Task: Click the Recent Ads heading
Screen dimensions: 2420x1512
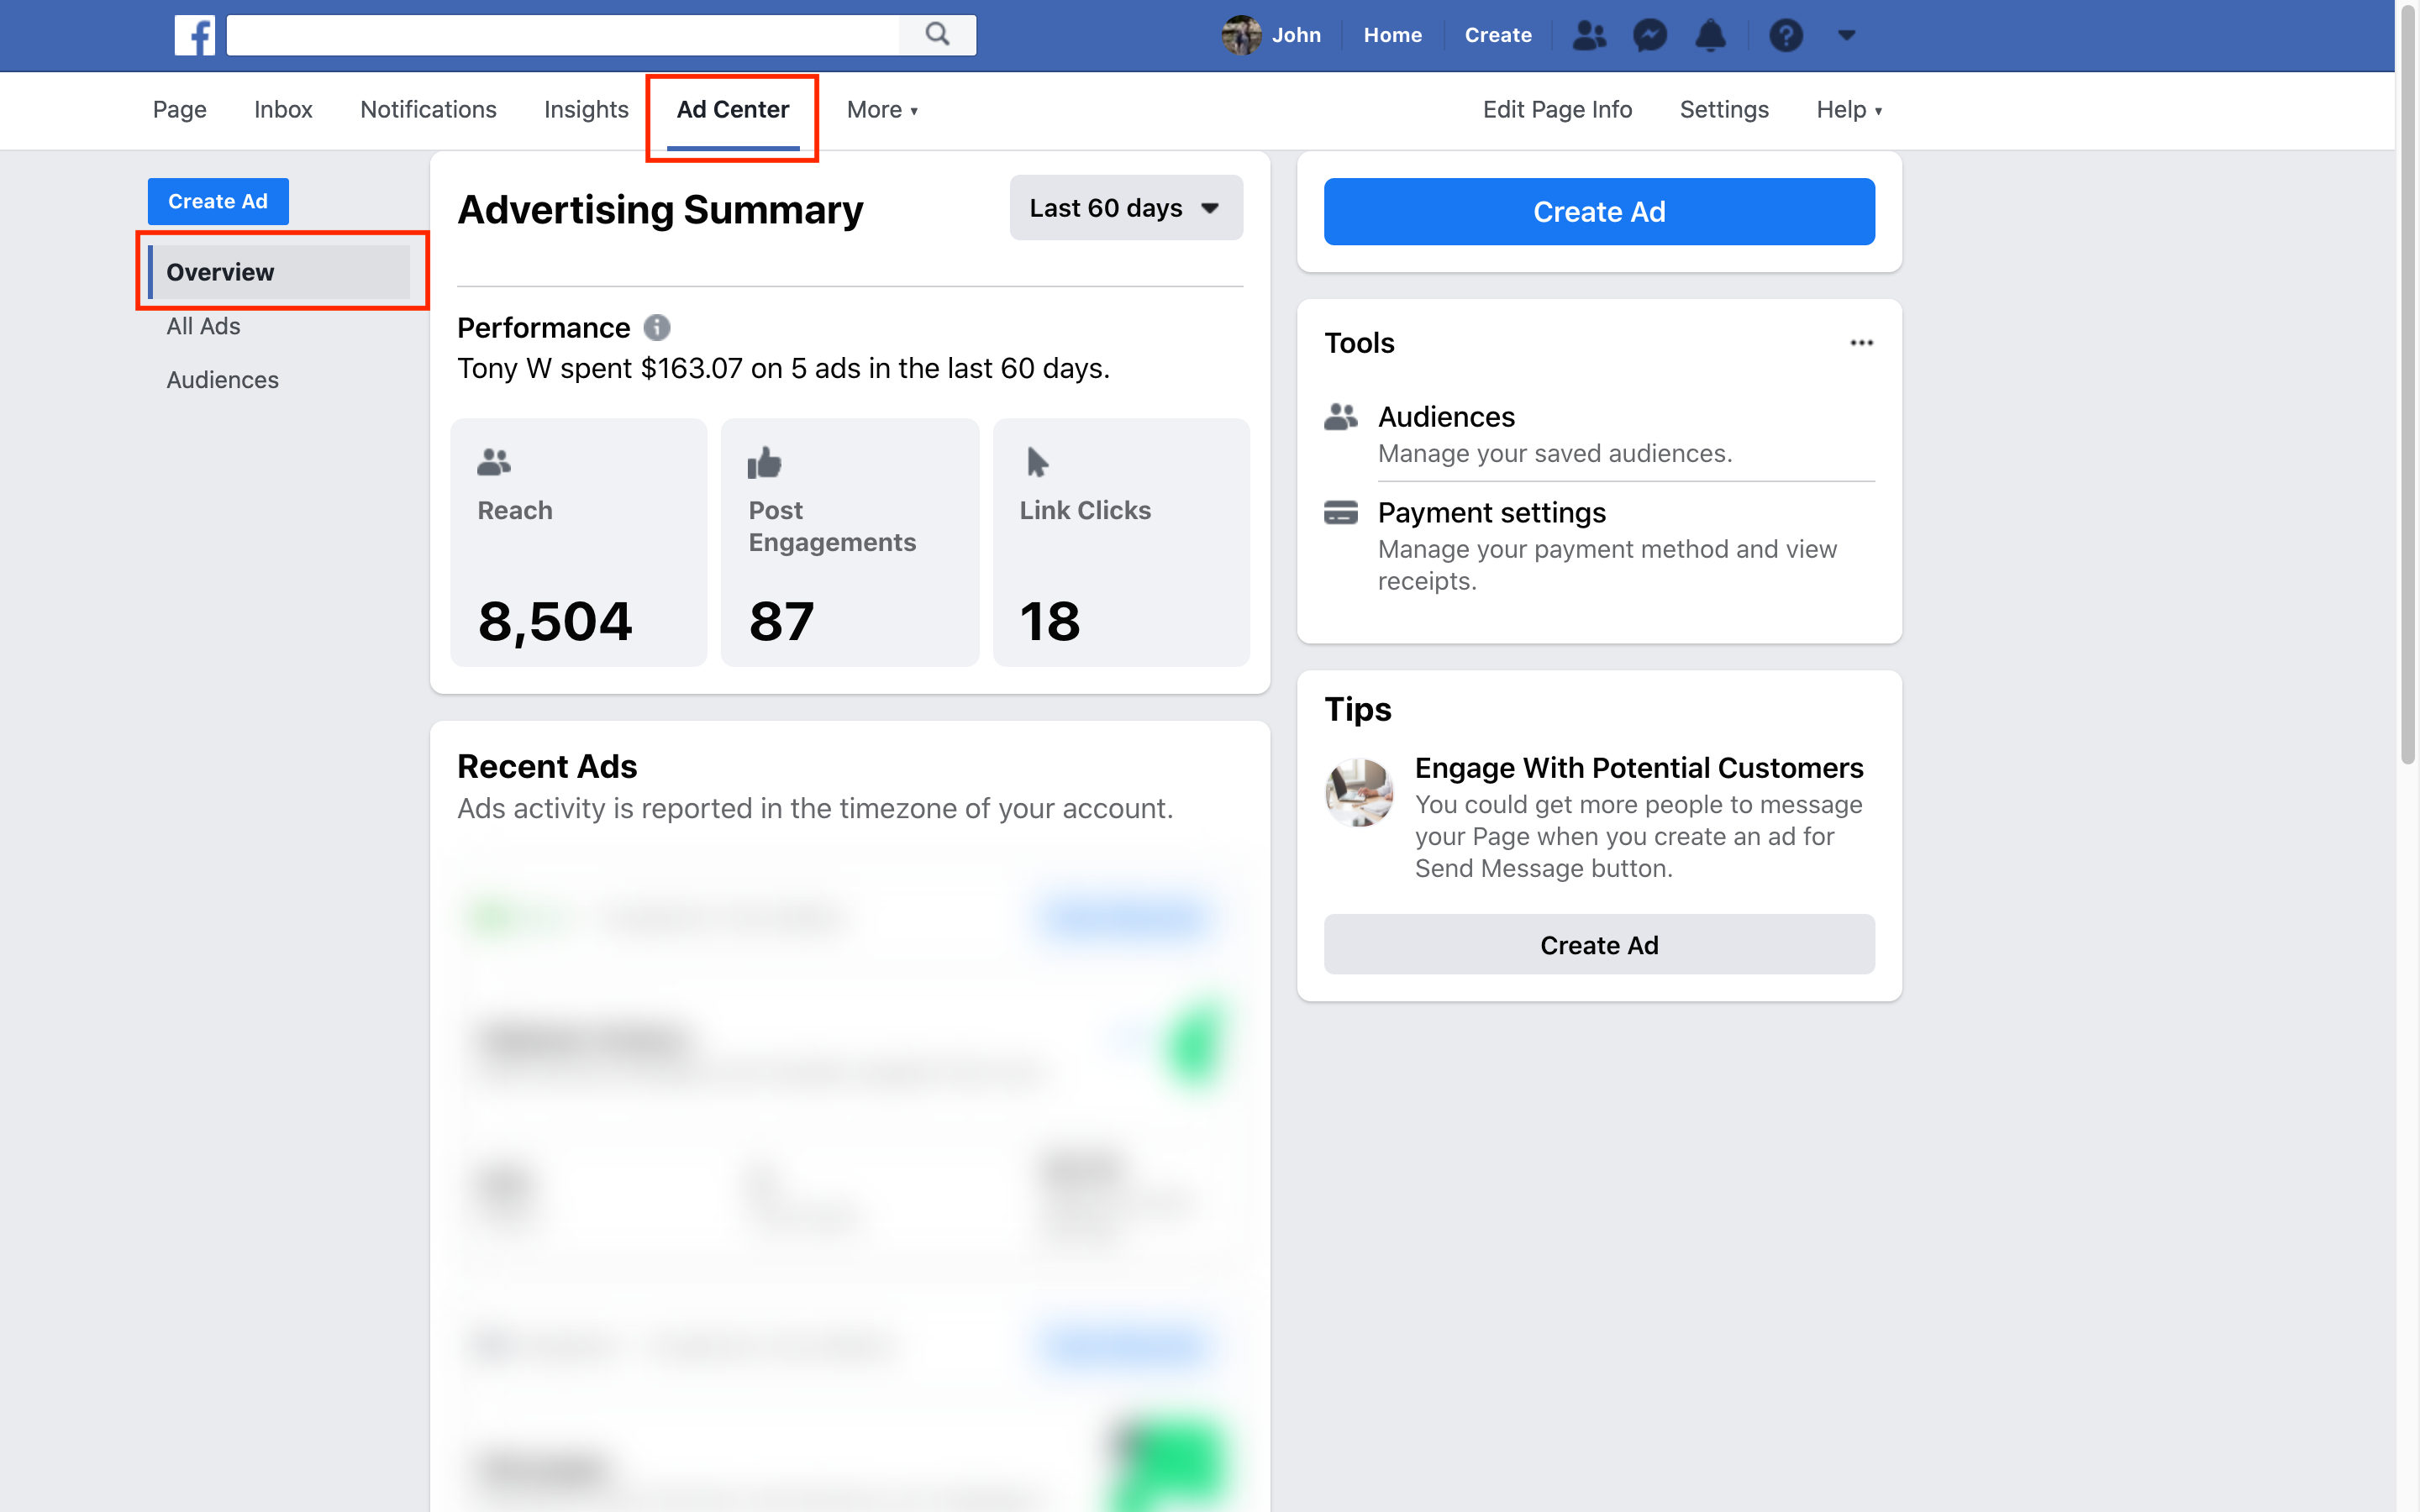Action: pos(547,766)
